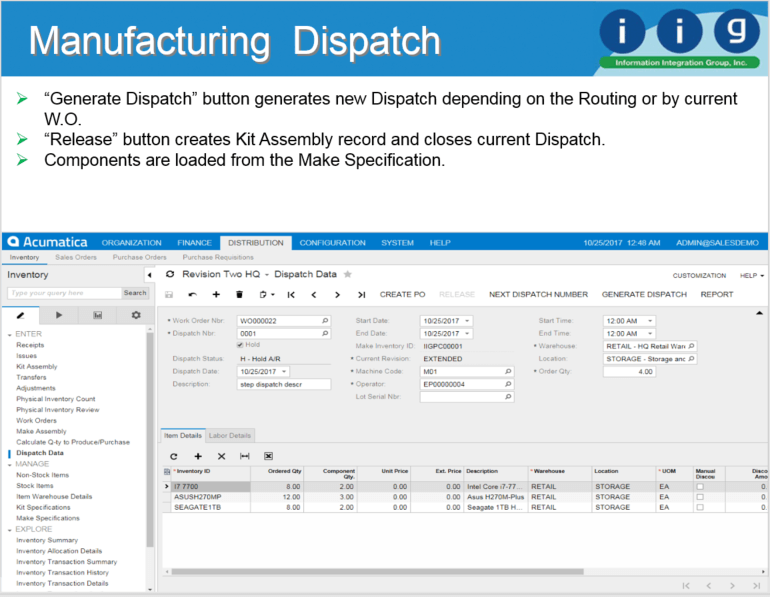Click the horizontal scrollbar of the grid

(377, 571)
